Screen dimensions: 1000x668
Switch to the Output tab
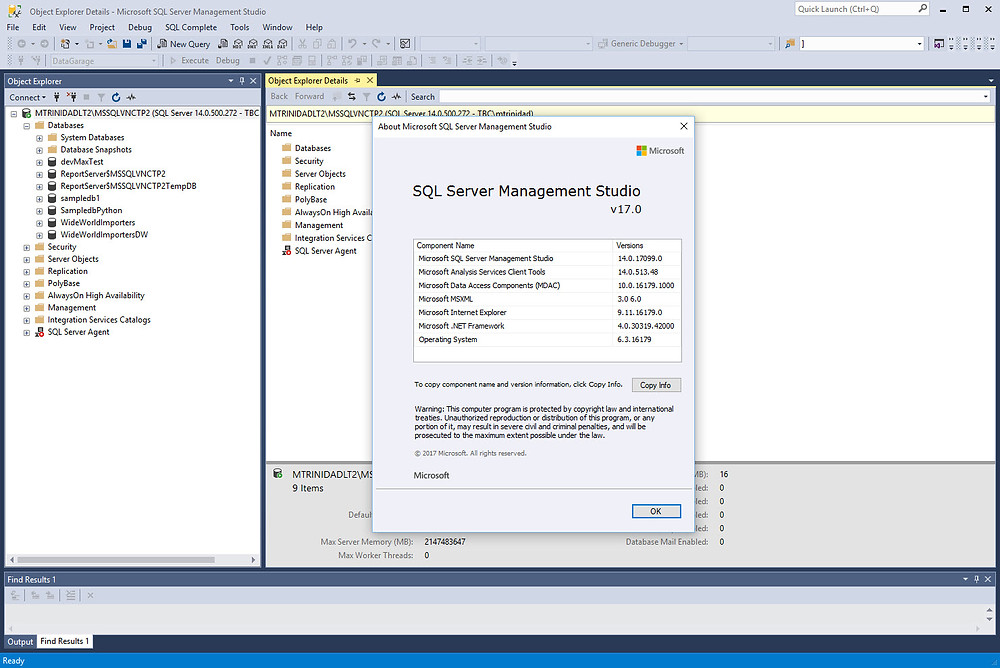(20, 642)
